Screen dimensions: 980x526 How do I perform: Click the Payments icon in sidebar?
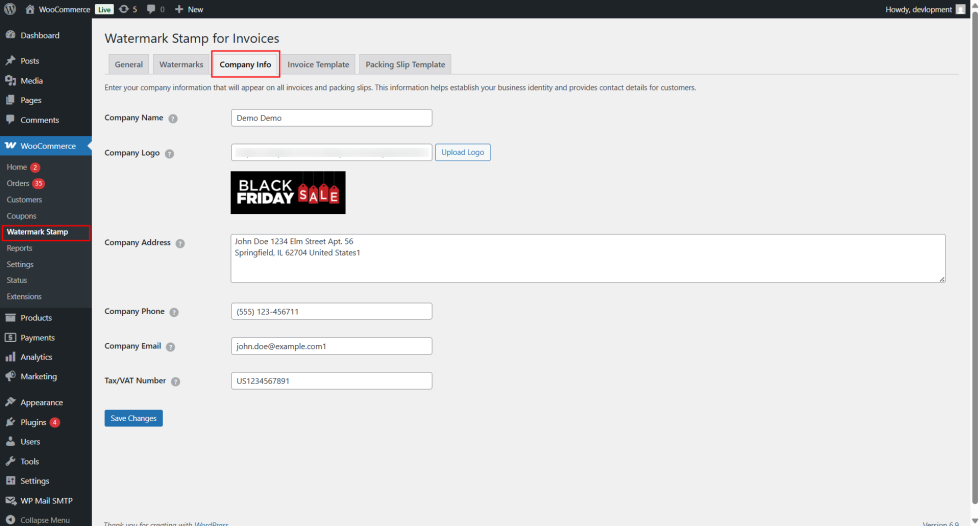tap(10, 337)
